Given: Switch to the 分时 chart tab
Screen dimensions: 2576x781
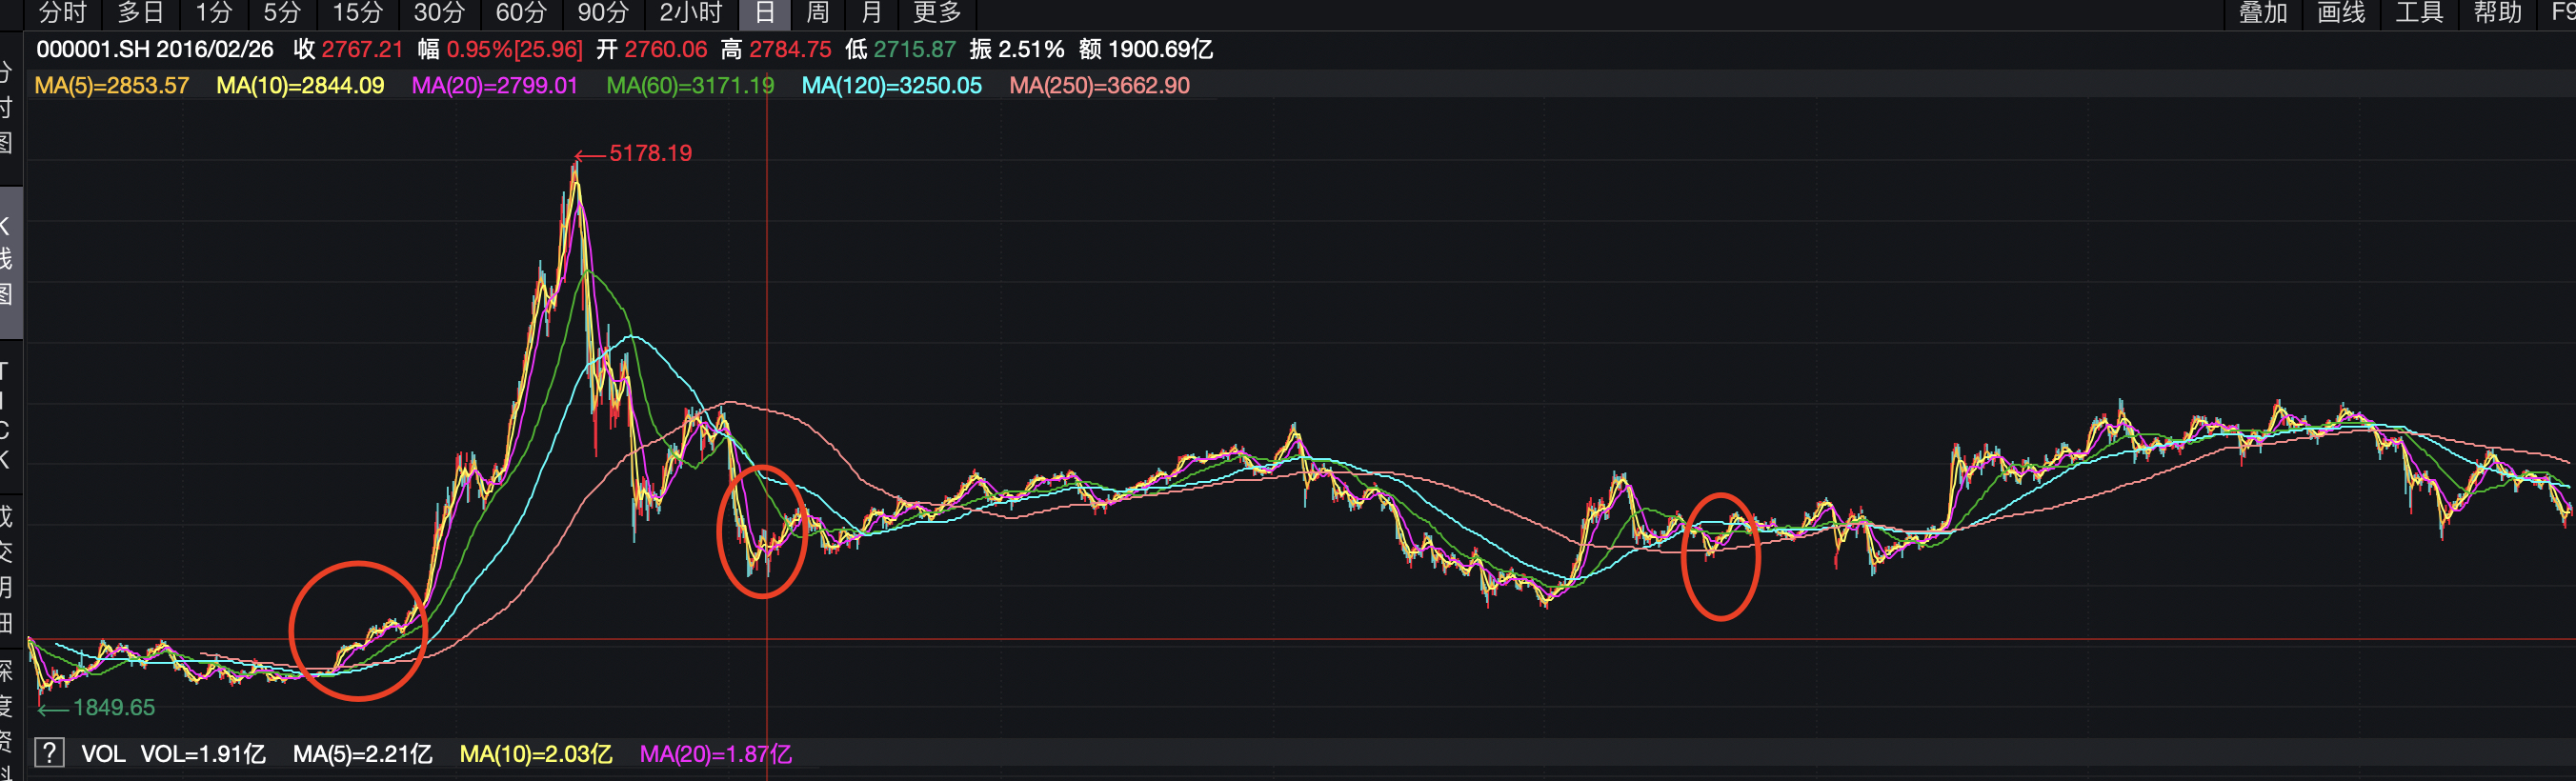Looking at the screenshot, I should tap(62, 13).
